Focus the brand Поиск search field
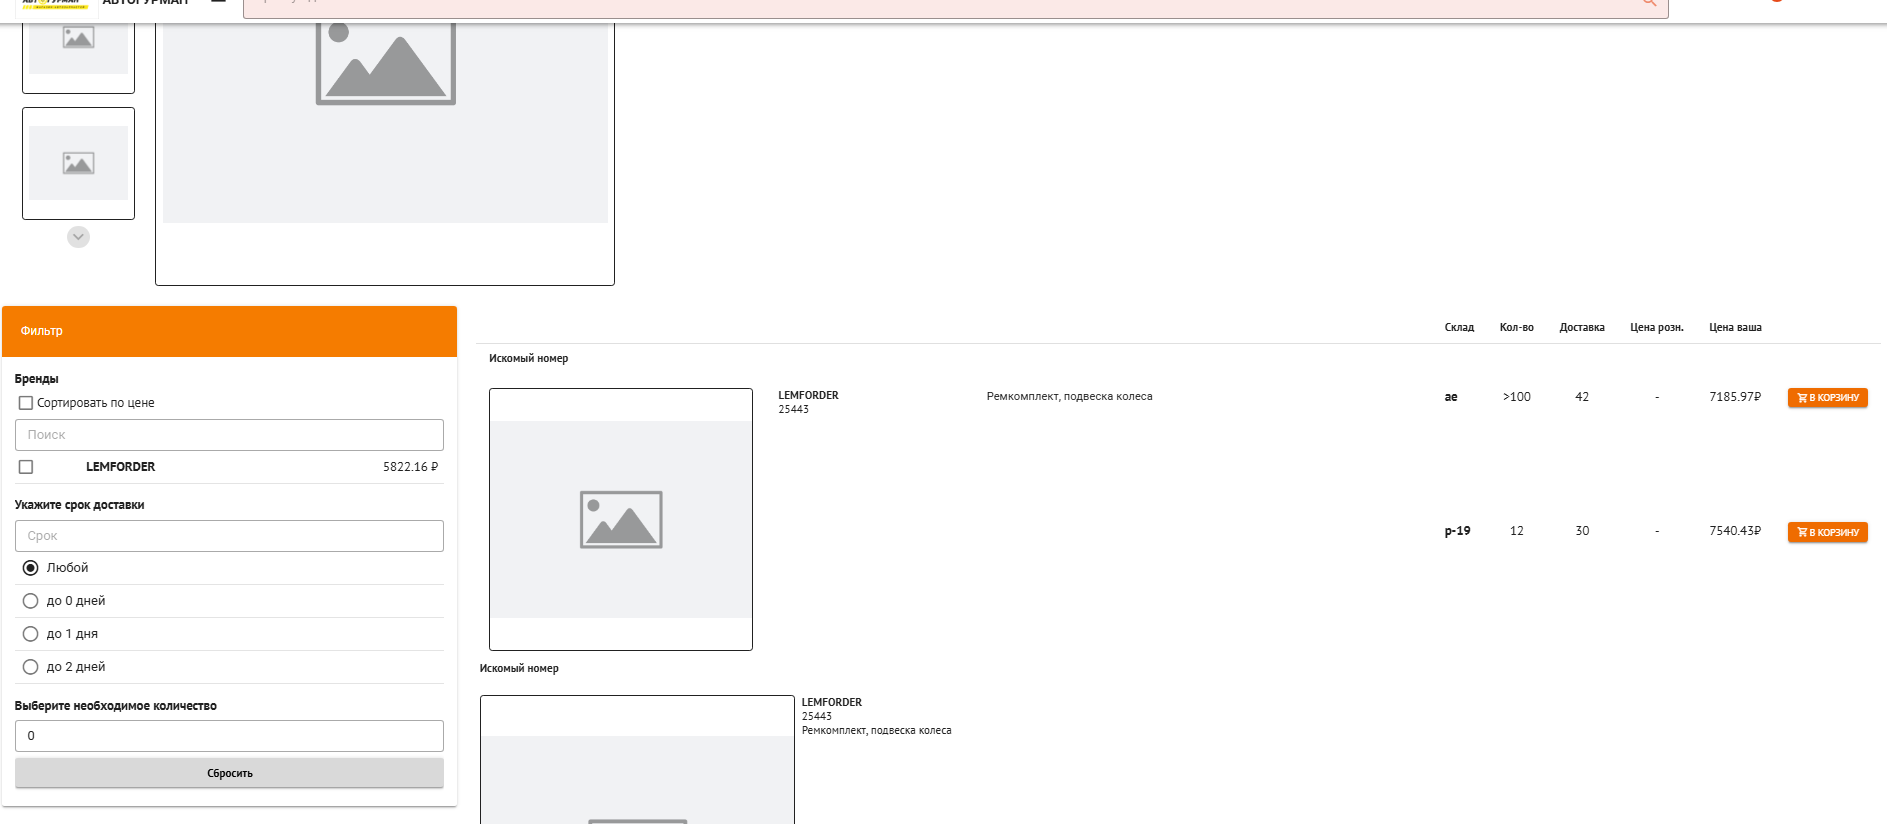Viewport: 1887px width, 824px height. click(x=229, y=435)
